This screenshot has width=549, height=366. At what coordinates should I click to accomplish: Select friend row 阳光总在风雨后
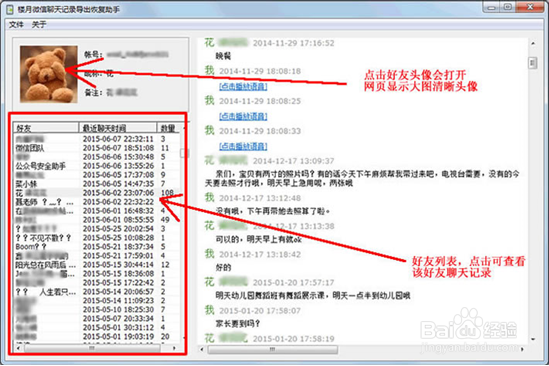point(97,265)
